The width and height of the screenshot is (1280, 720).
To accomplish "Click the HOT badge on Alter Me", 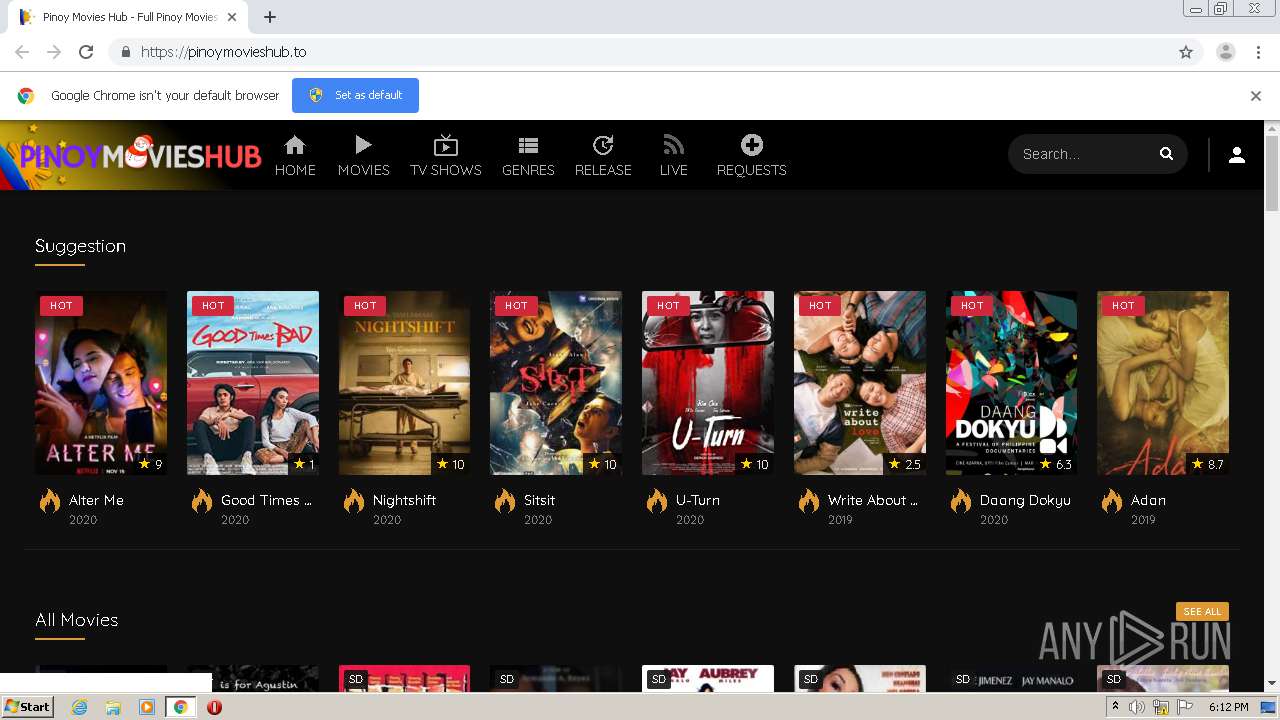I will click(x=61, y=305).
